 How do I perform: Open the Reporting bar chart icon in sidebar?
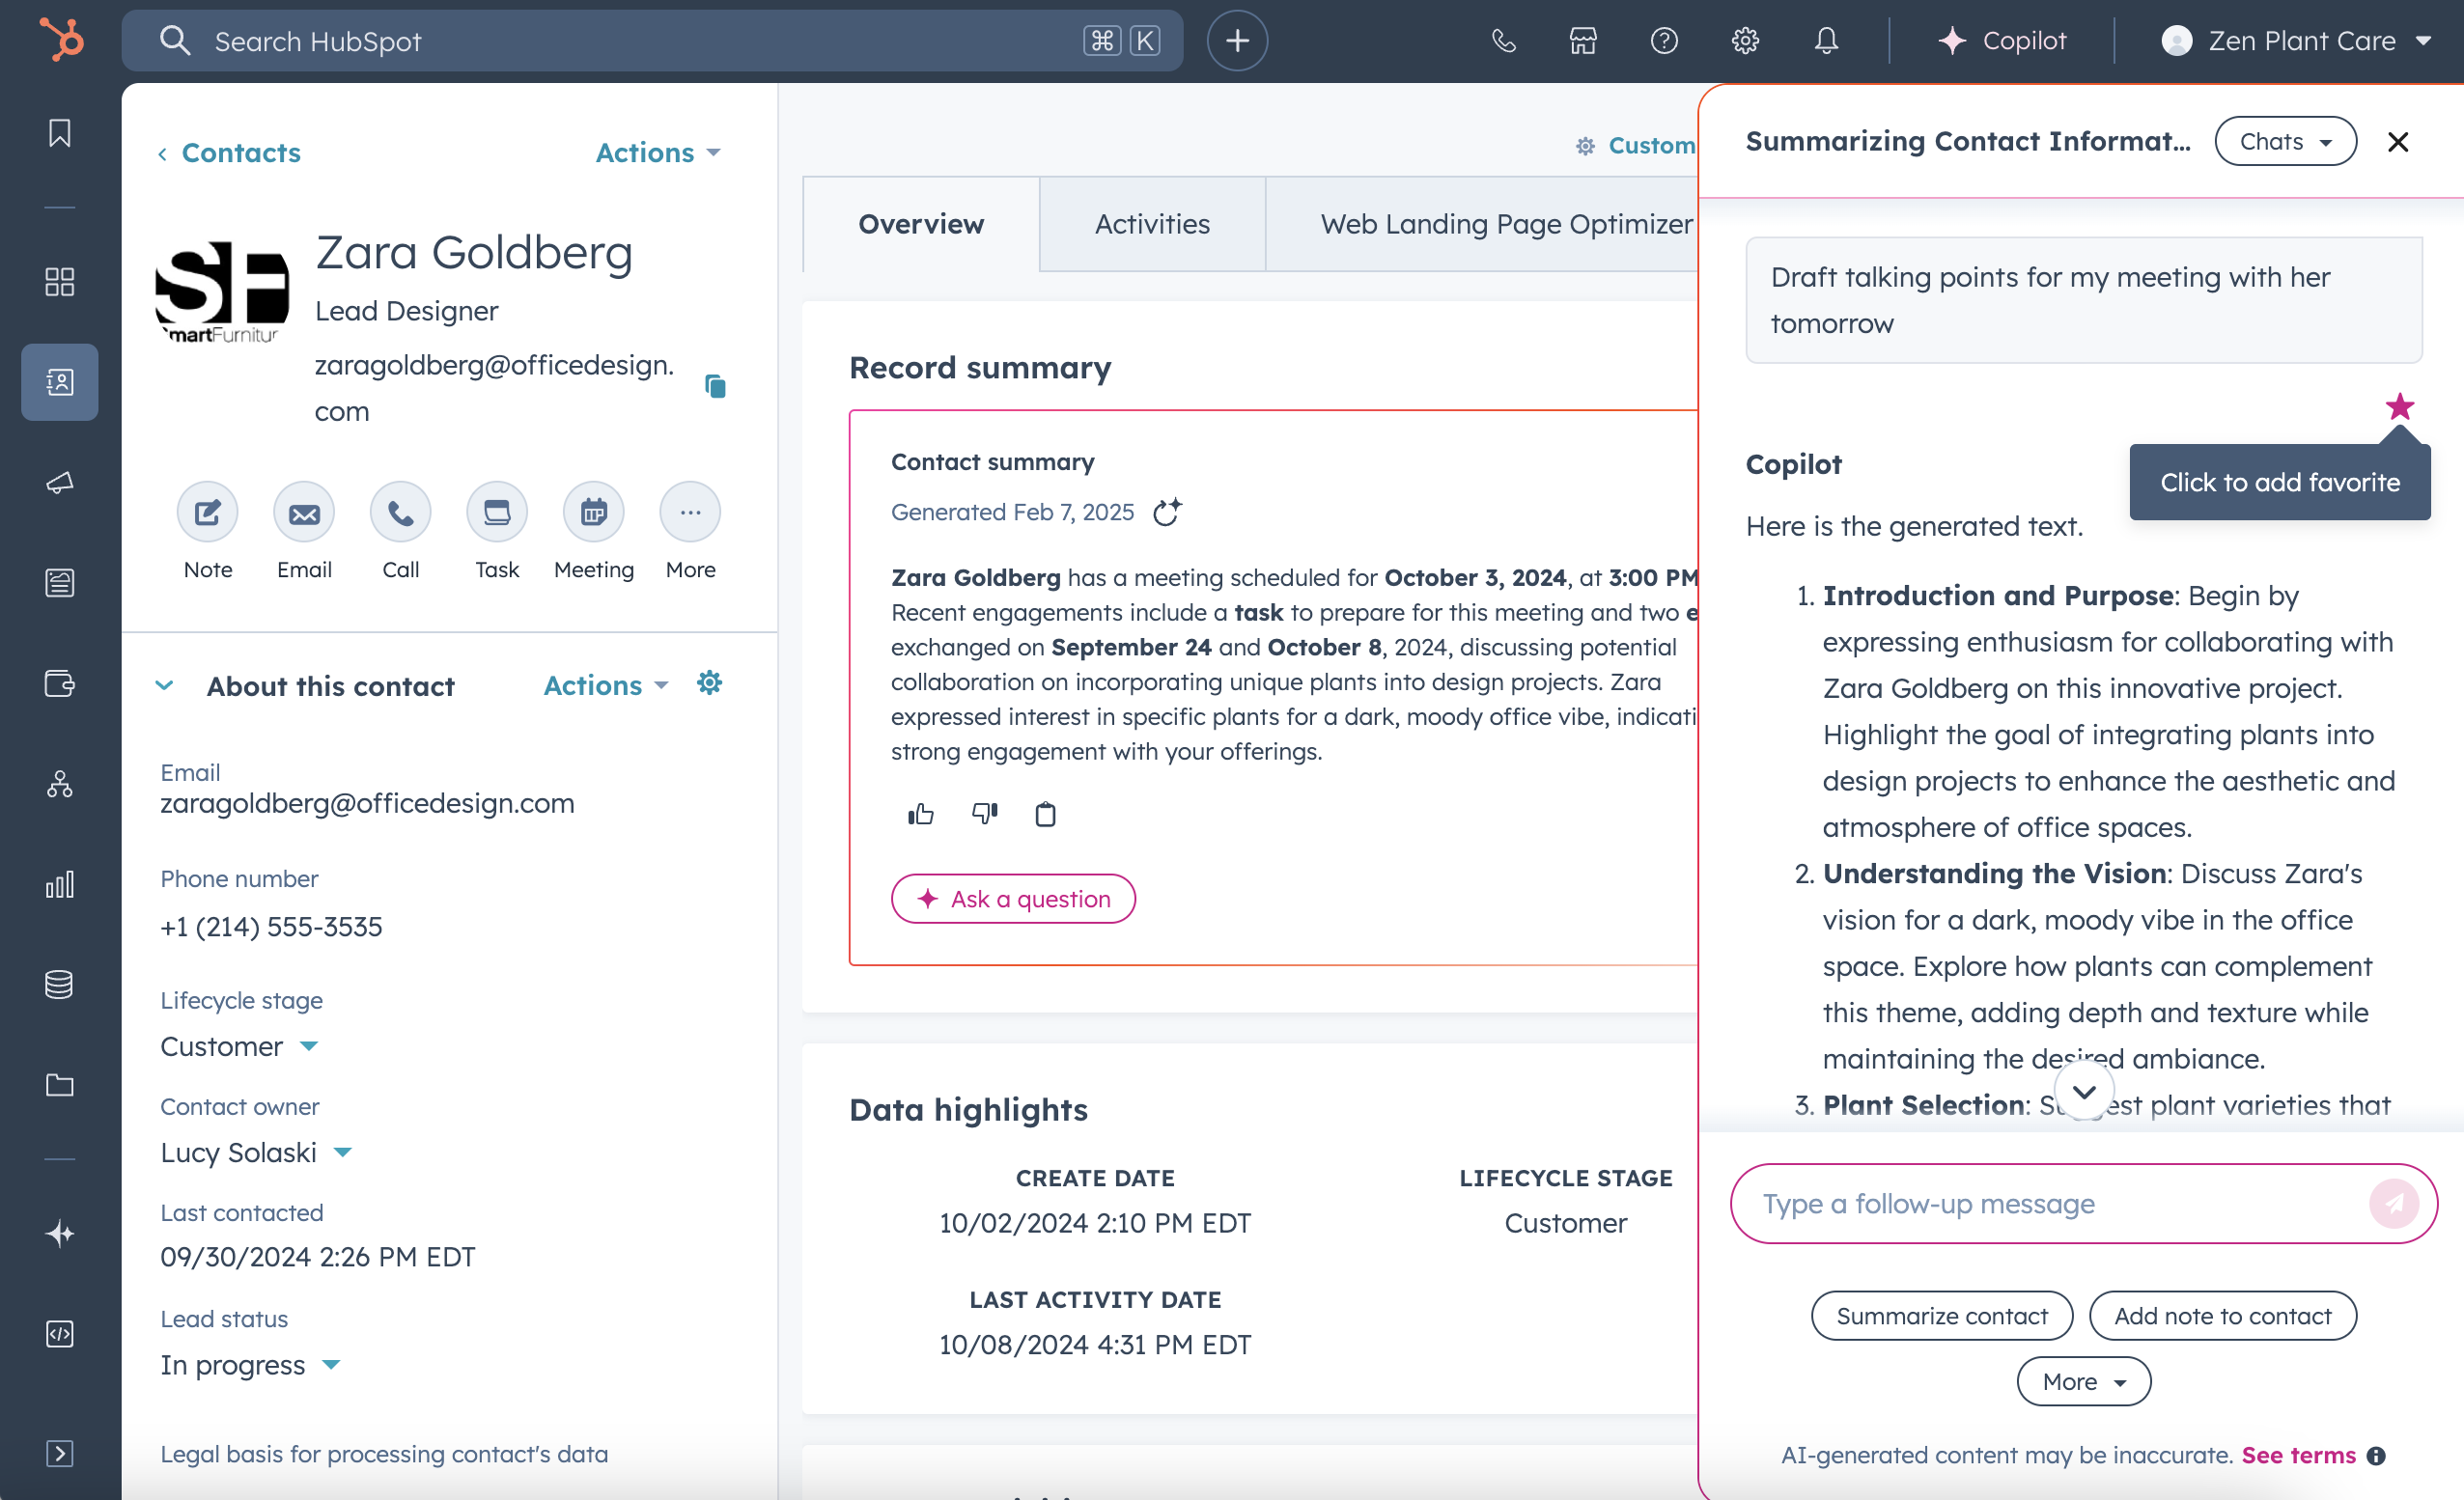[60, 884]
